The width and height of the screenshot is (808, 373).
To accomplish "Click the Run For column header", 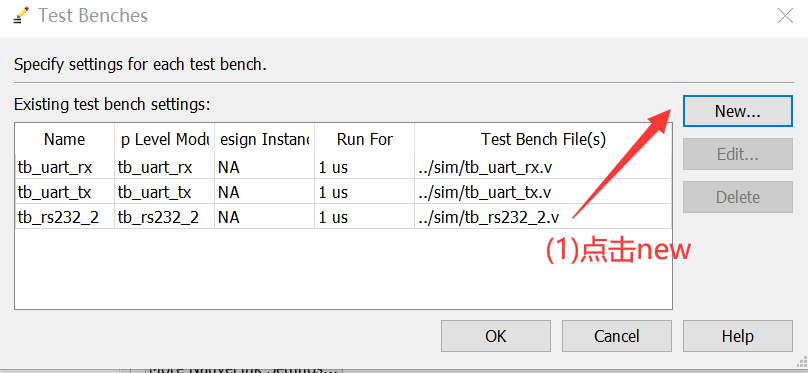I will click(x=364, y=139).
